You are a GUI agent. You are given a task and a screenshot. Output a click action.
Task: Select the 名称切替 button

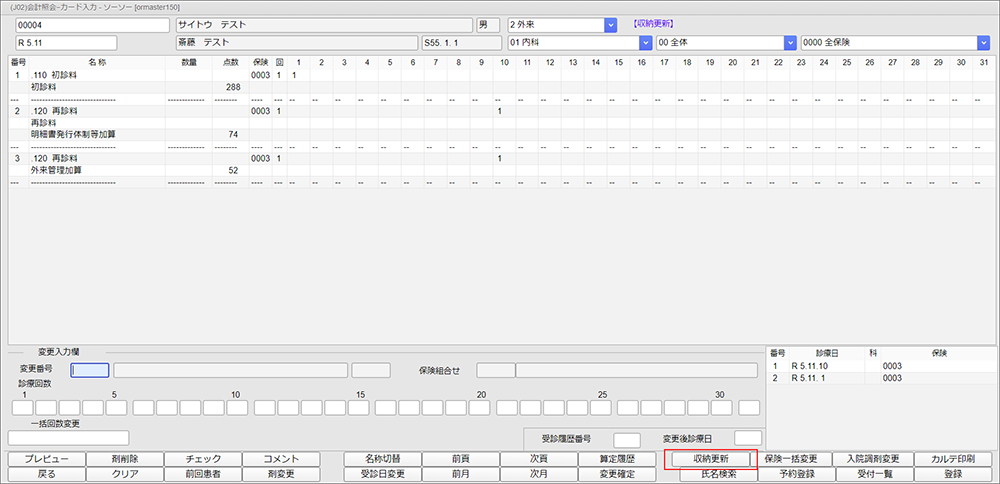(382, 458)
